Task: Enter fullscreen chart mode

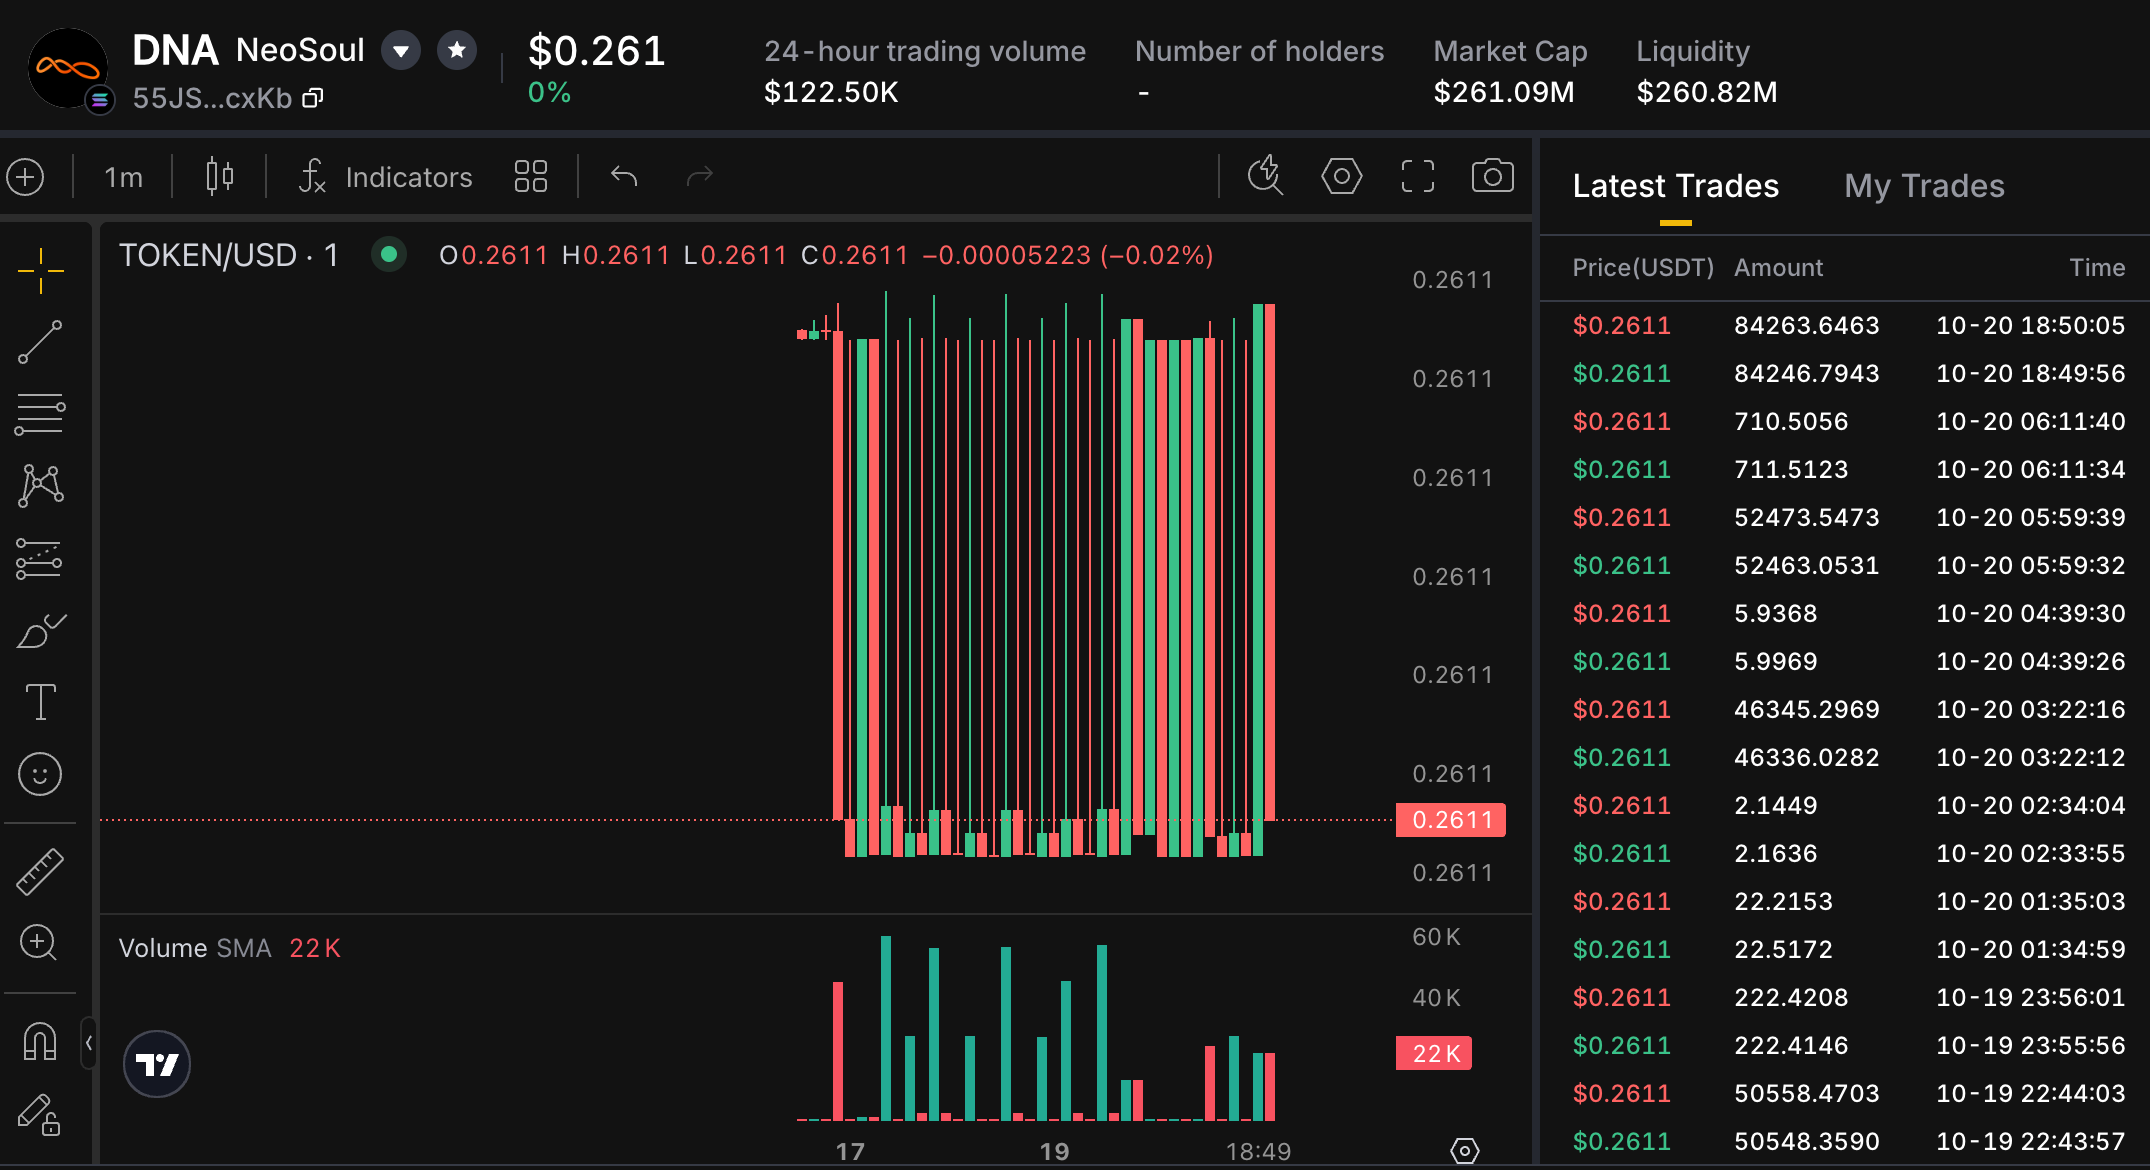Action: pyautogui.click(x=1417, y=176)
